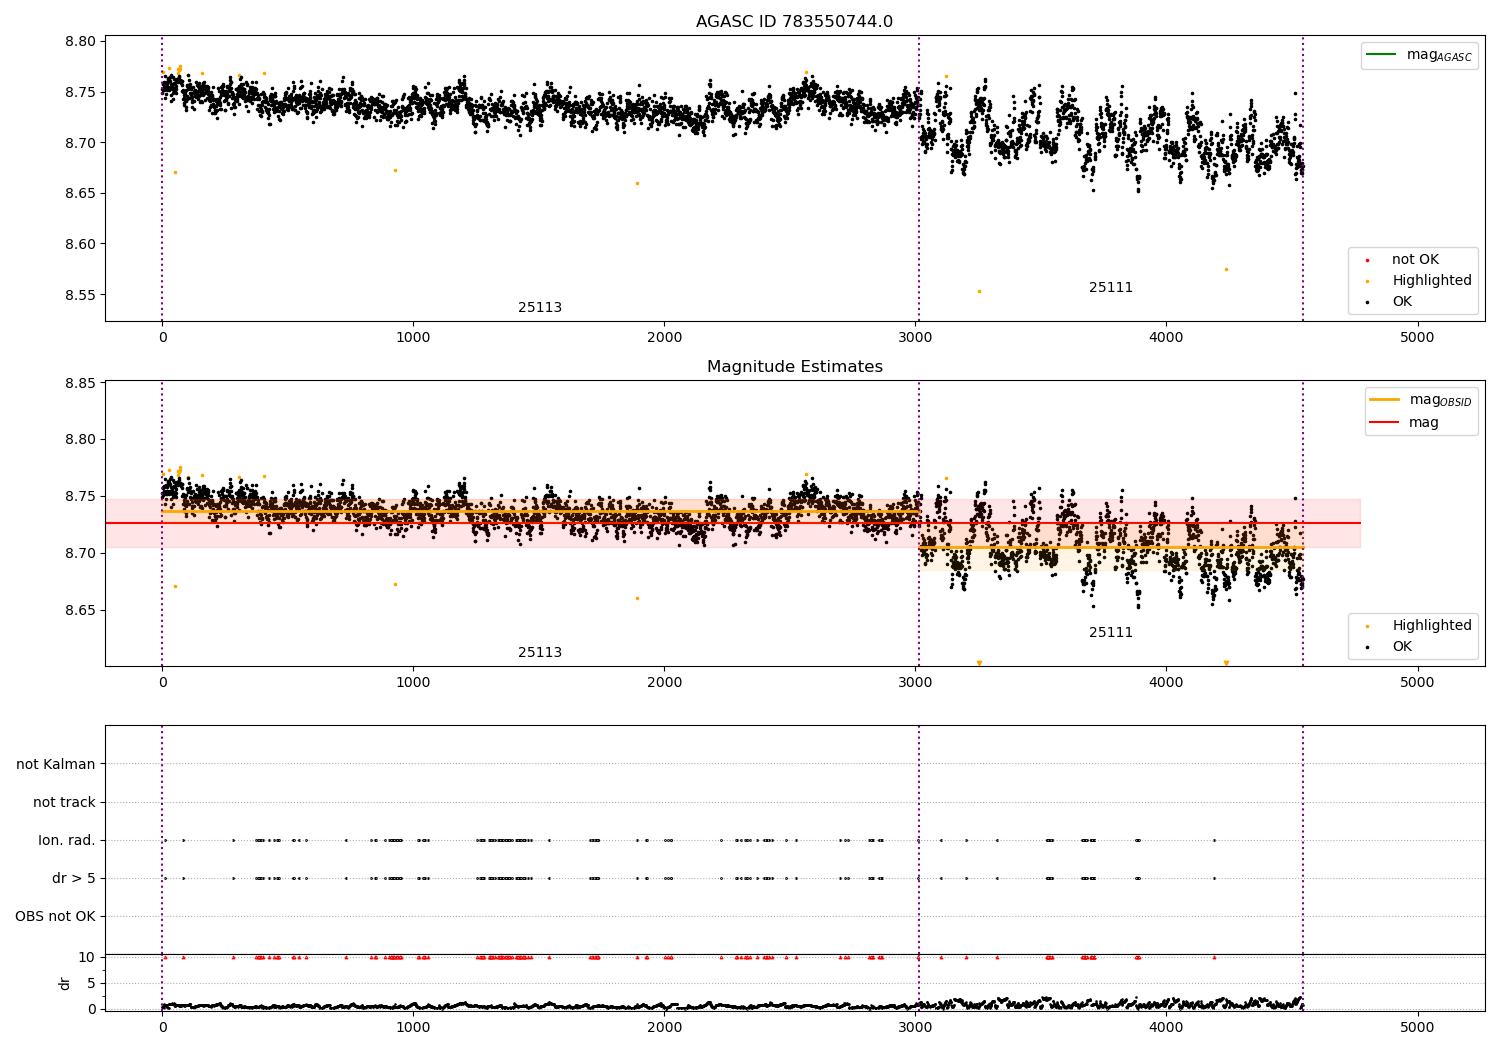
Task: Click the 25111 label in Magnitude Estimates plot
Action: click(1111, 633)
